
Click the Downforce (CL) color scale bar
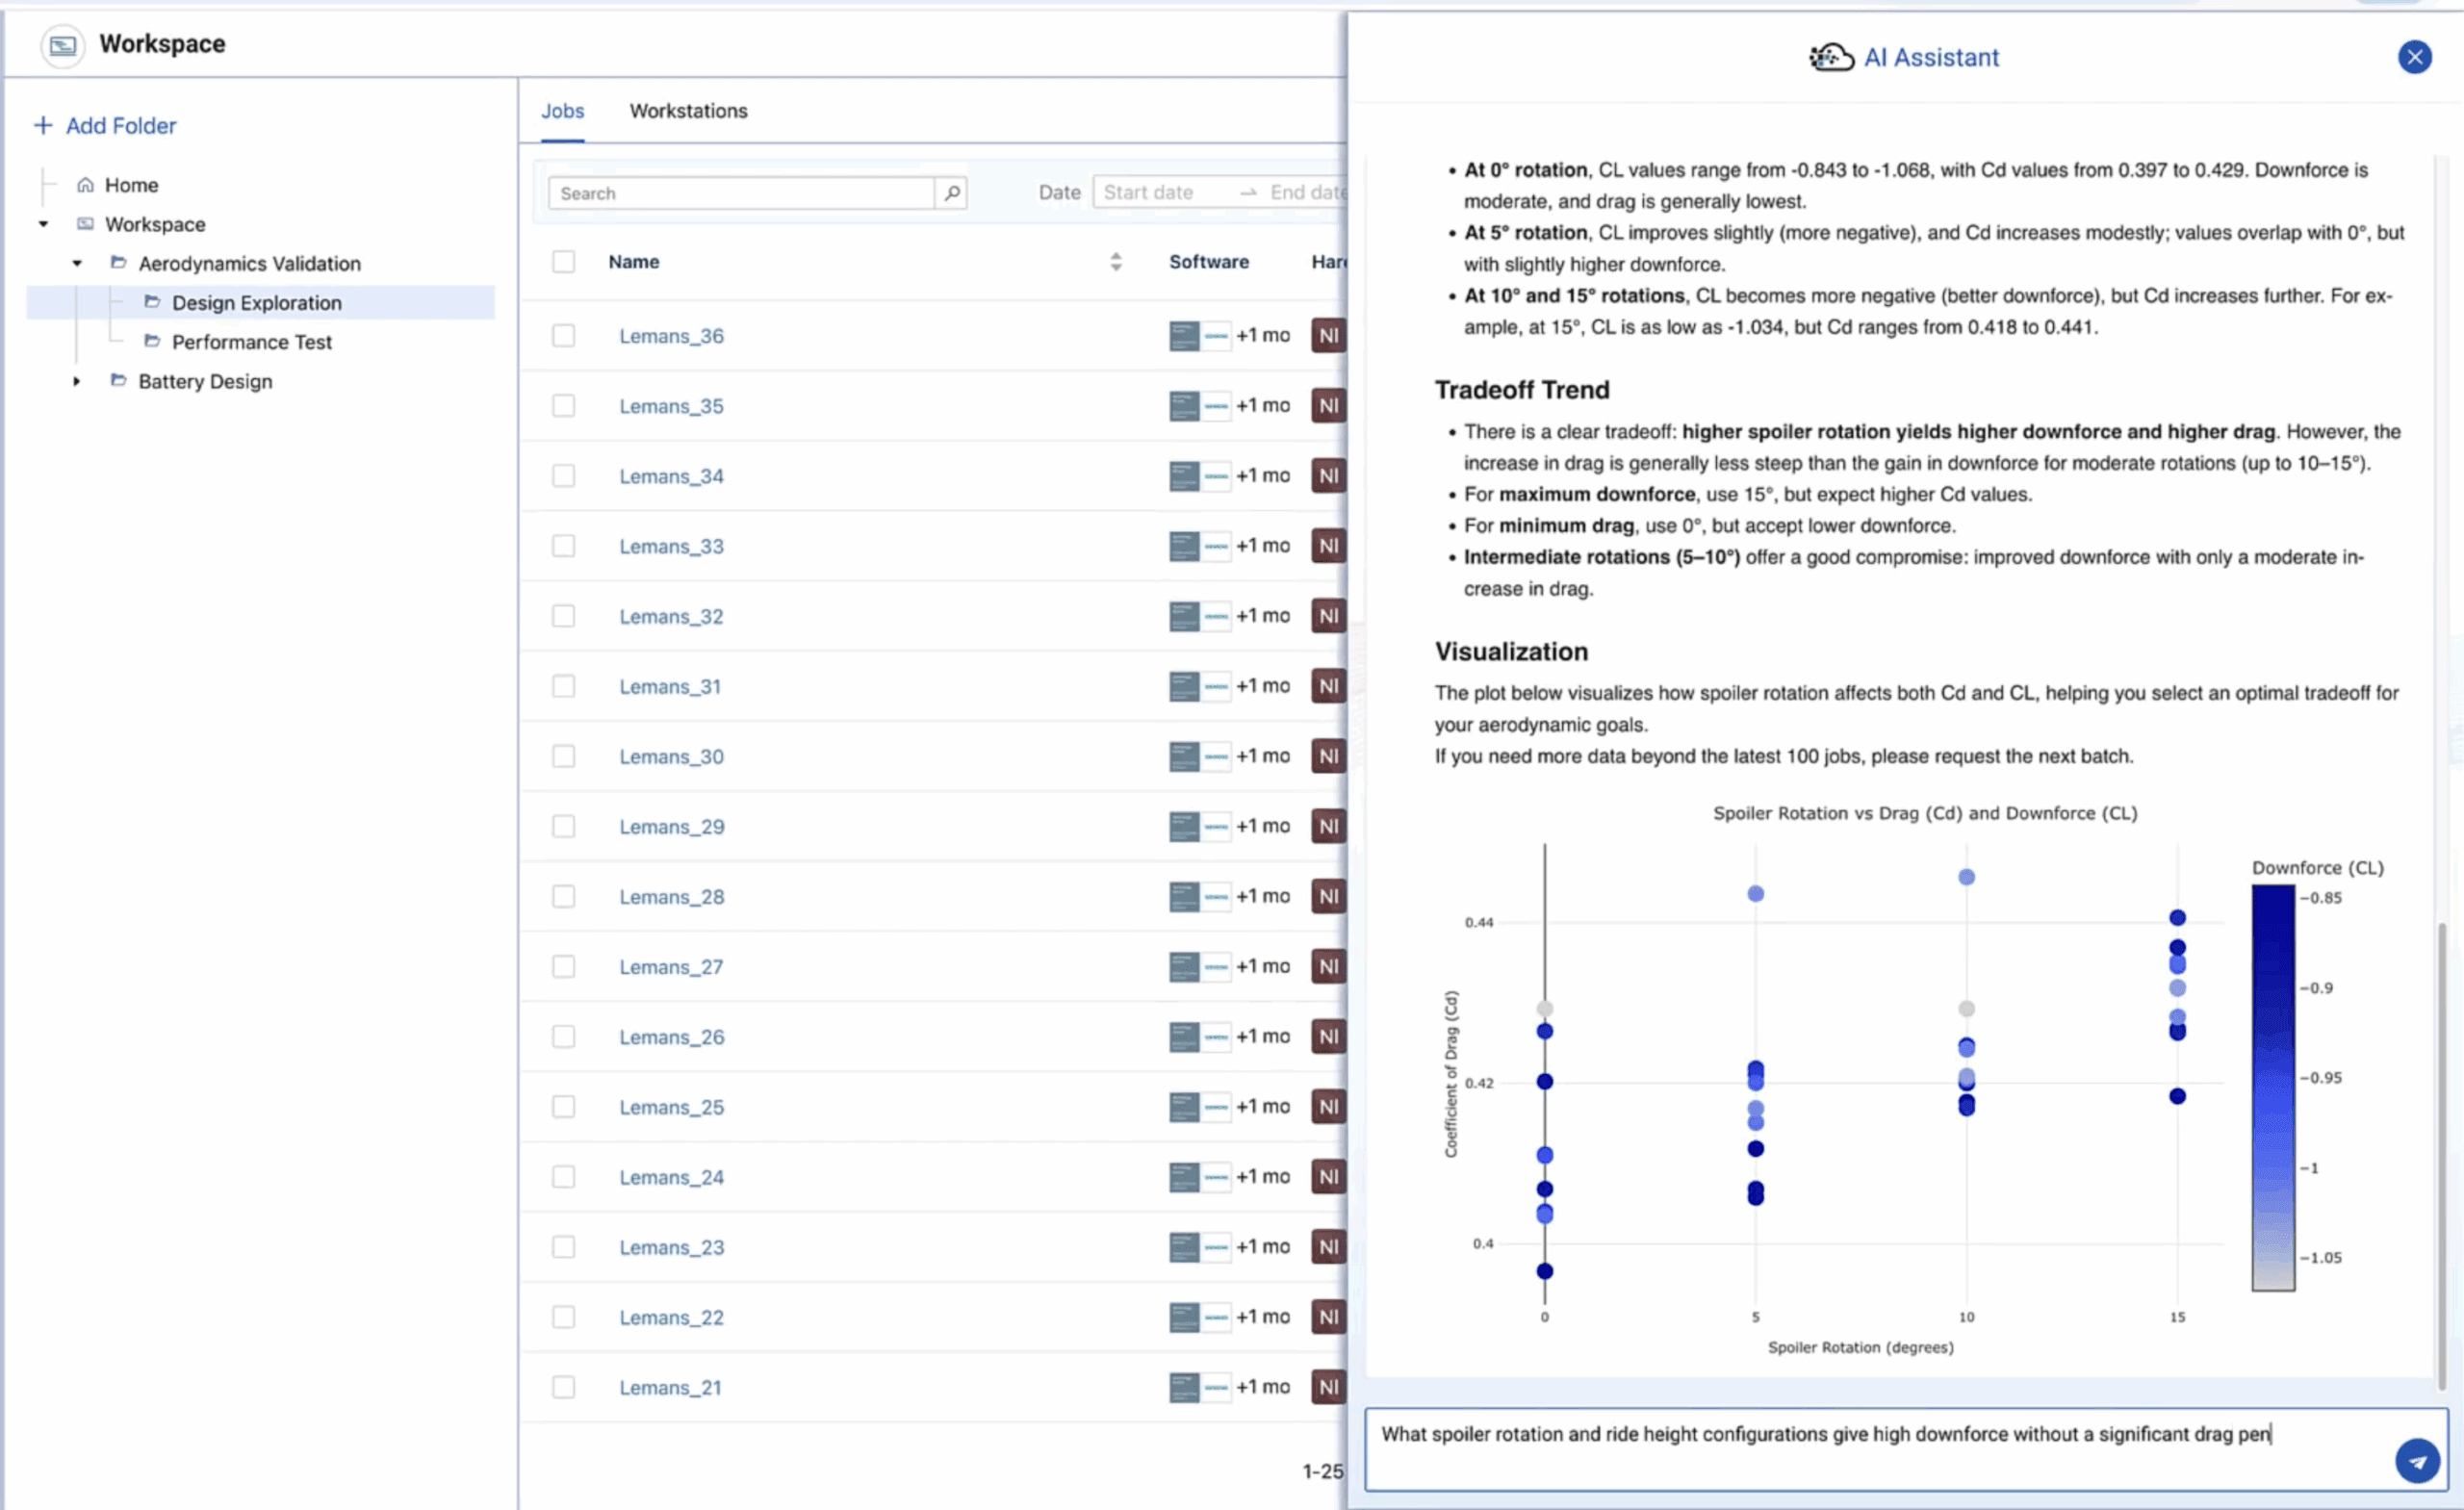2272,1088
